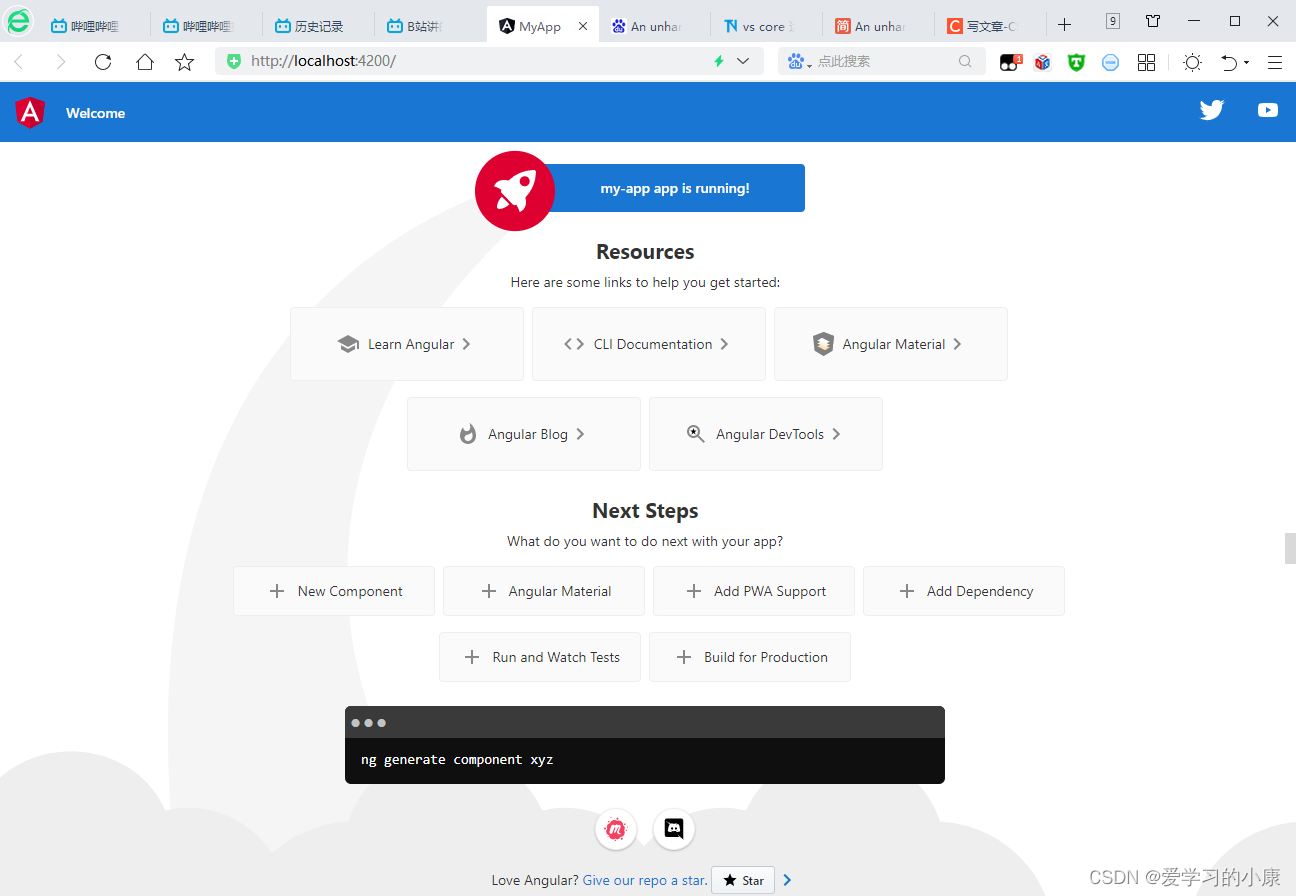Viewport: 1296px width, 896px height.
Task: Open the Twitter icon link
Action: (x=1212, y=110)
